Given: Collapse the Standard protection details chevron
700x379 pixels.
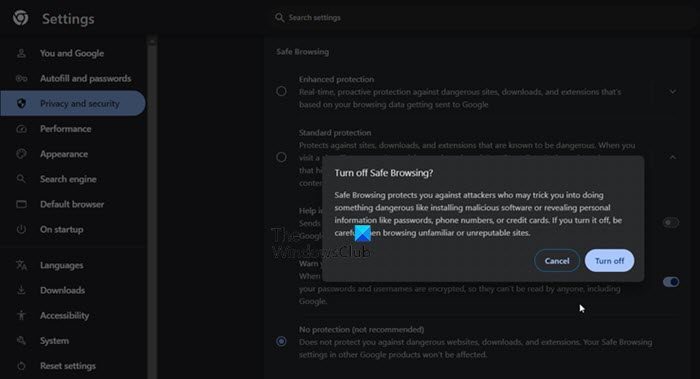Looking at the screenshot, I should [x=672, y=157].
